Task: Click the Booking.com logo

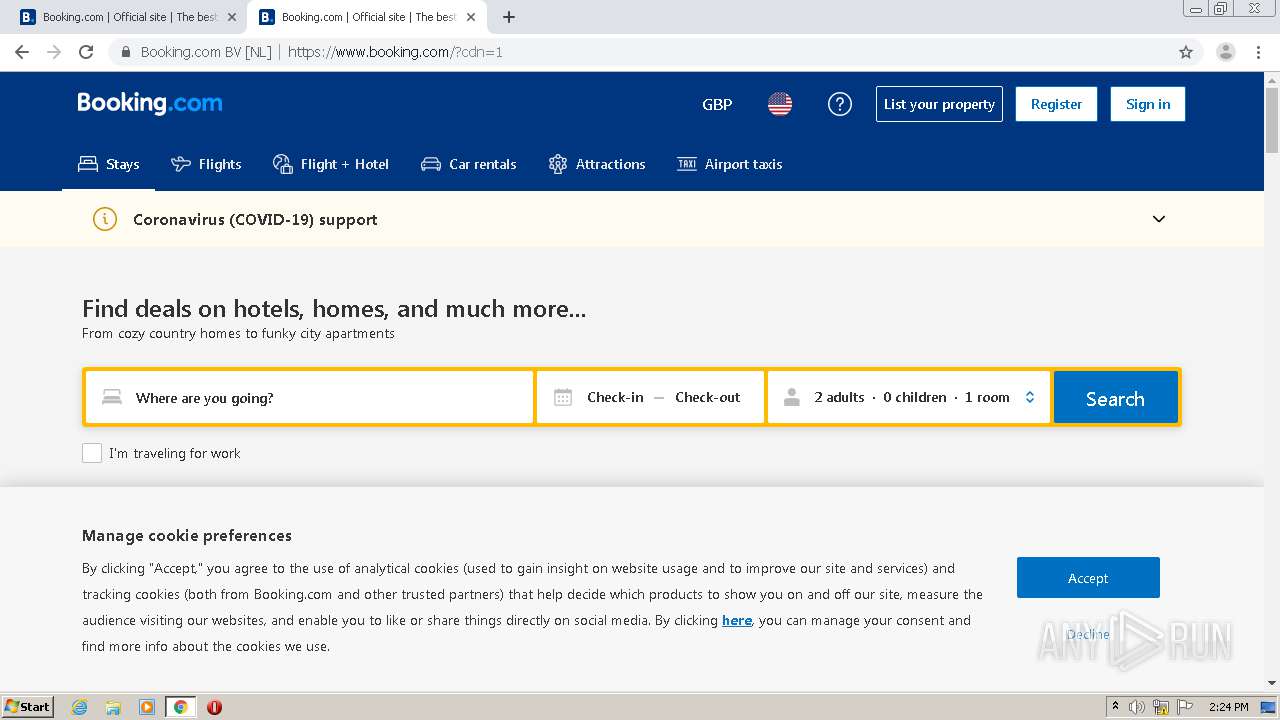Action: coord(150,103)
